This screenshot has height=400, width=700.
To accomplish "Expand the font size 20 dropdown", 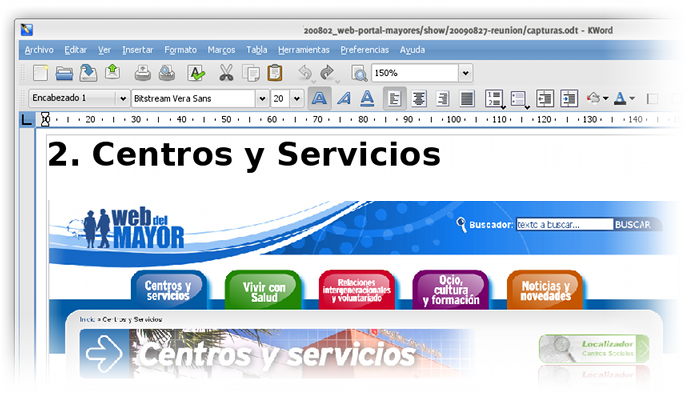I will [x=297, y=98].
